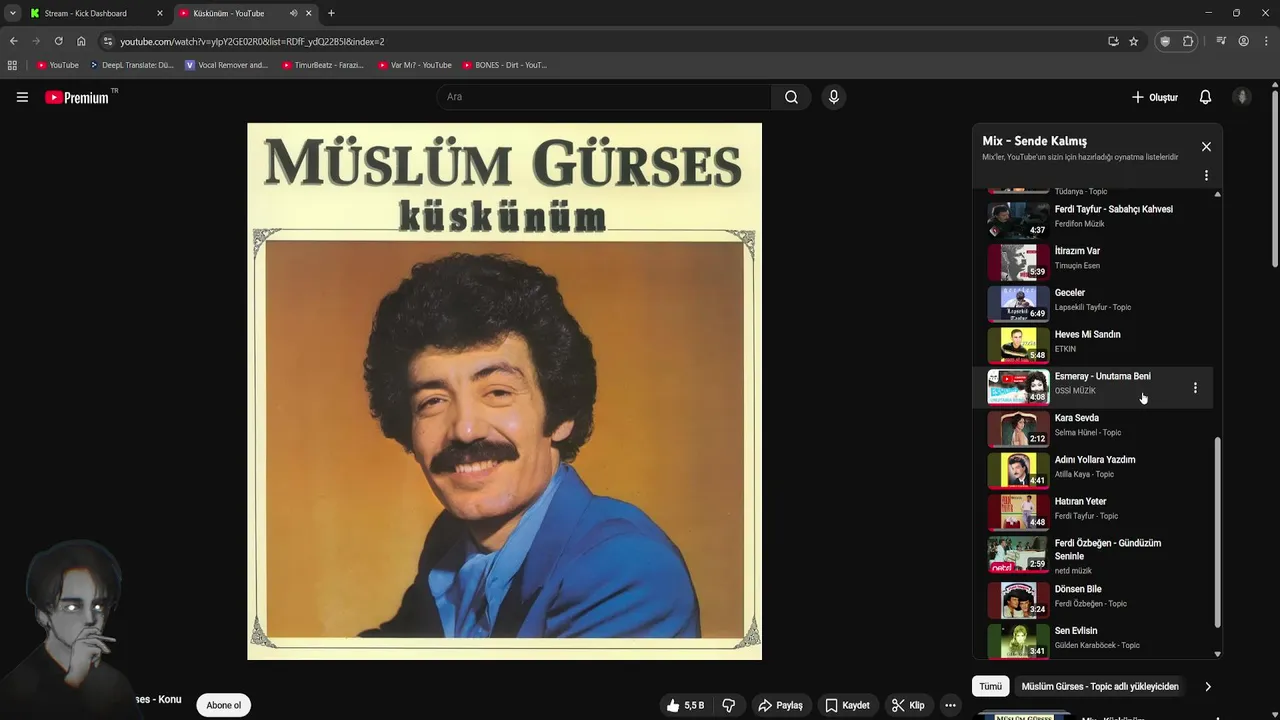Open more actions ellipsis below video
The width and height of the screenshot is (1280, 720).
click(x=950, y=705)
